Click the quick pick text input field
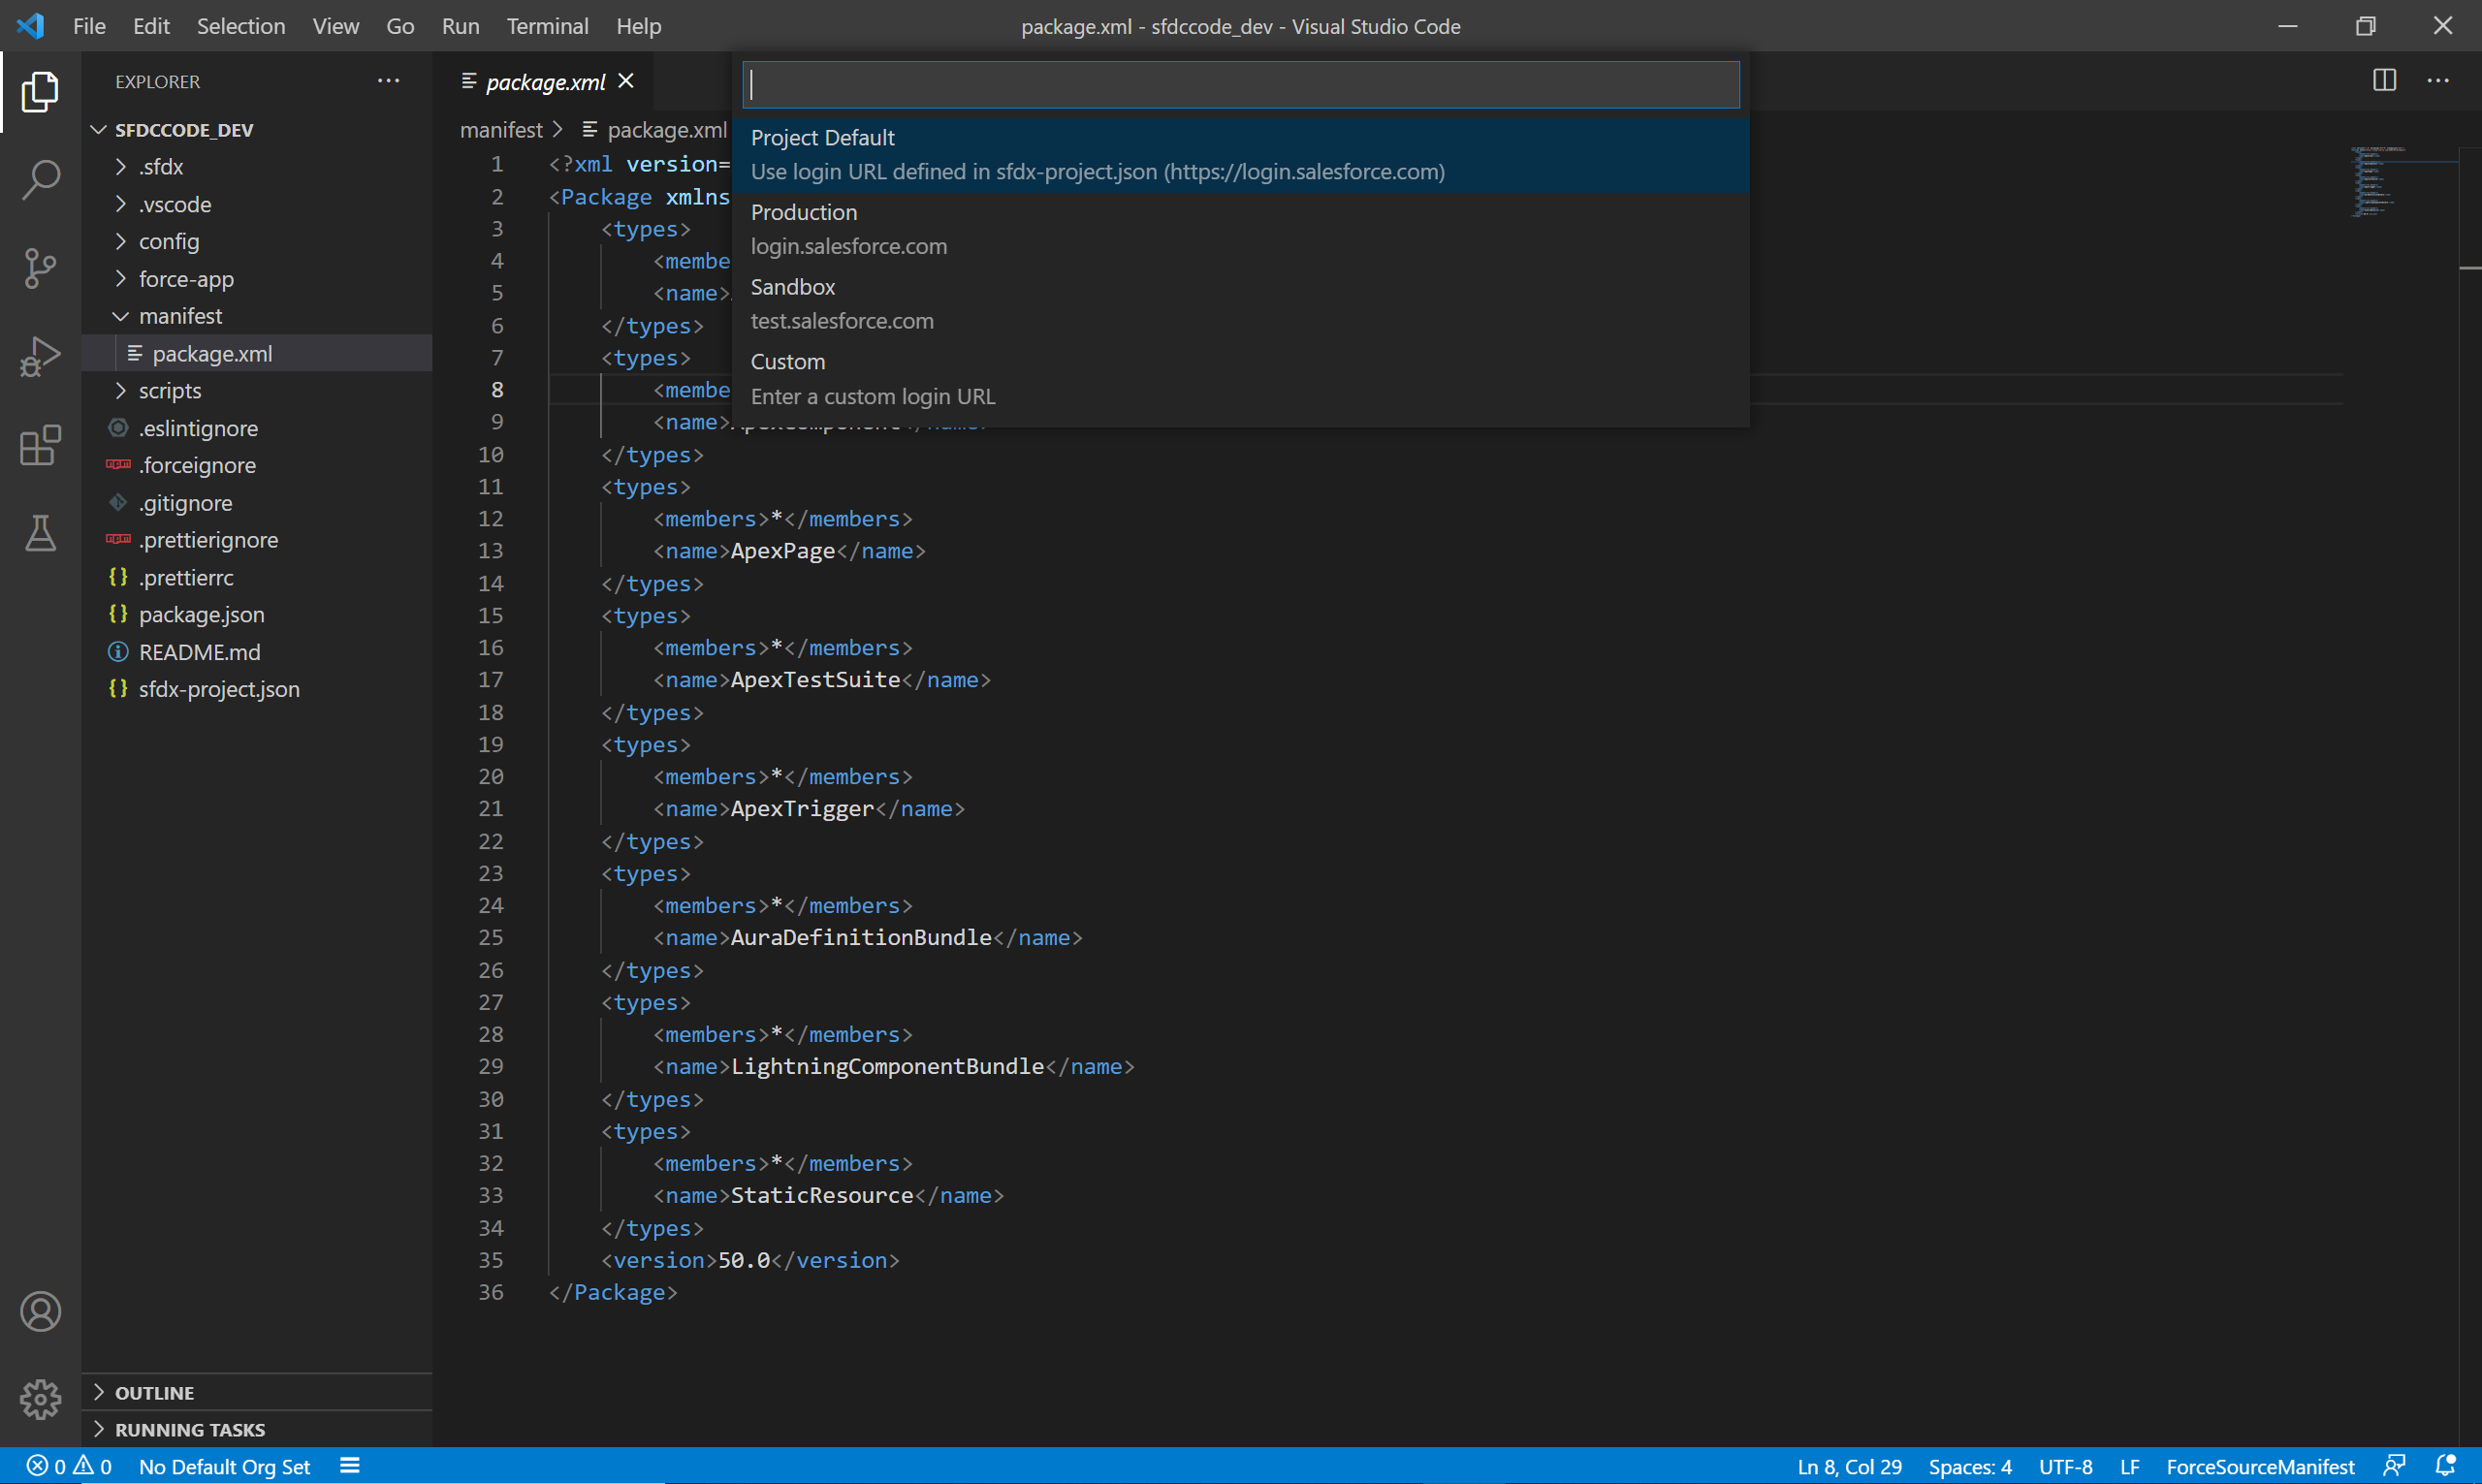2482x1484 pixels. click(x=1240, y=85)
